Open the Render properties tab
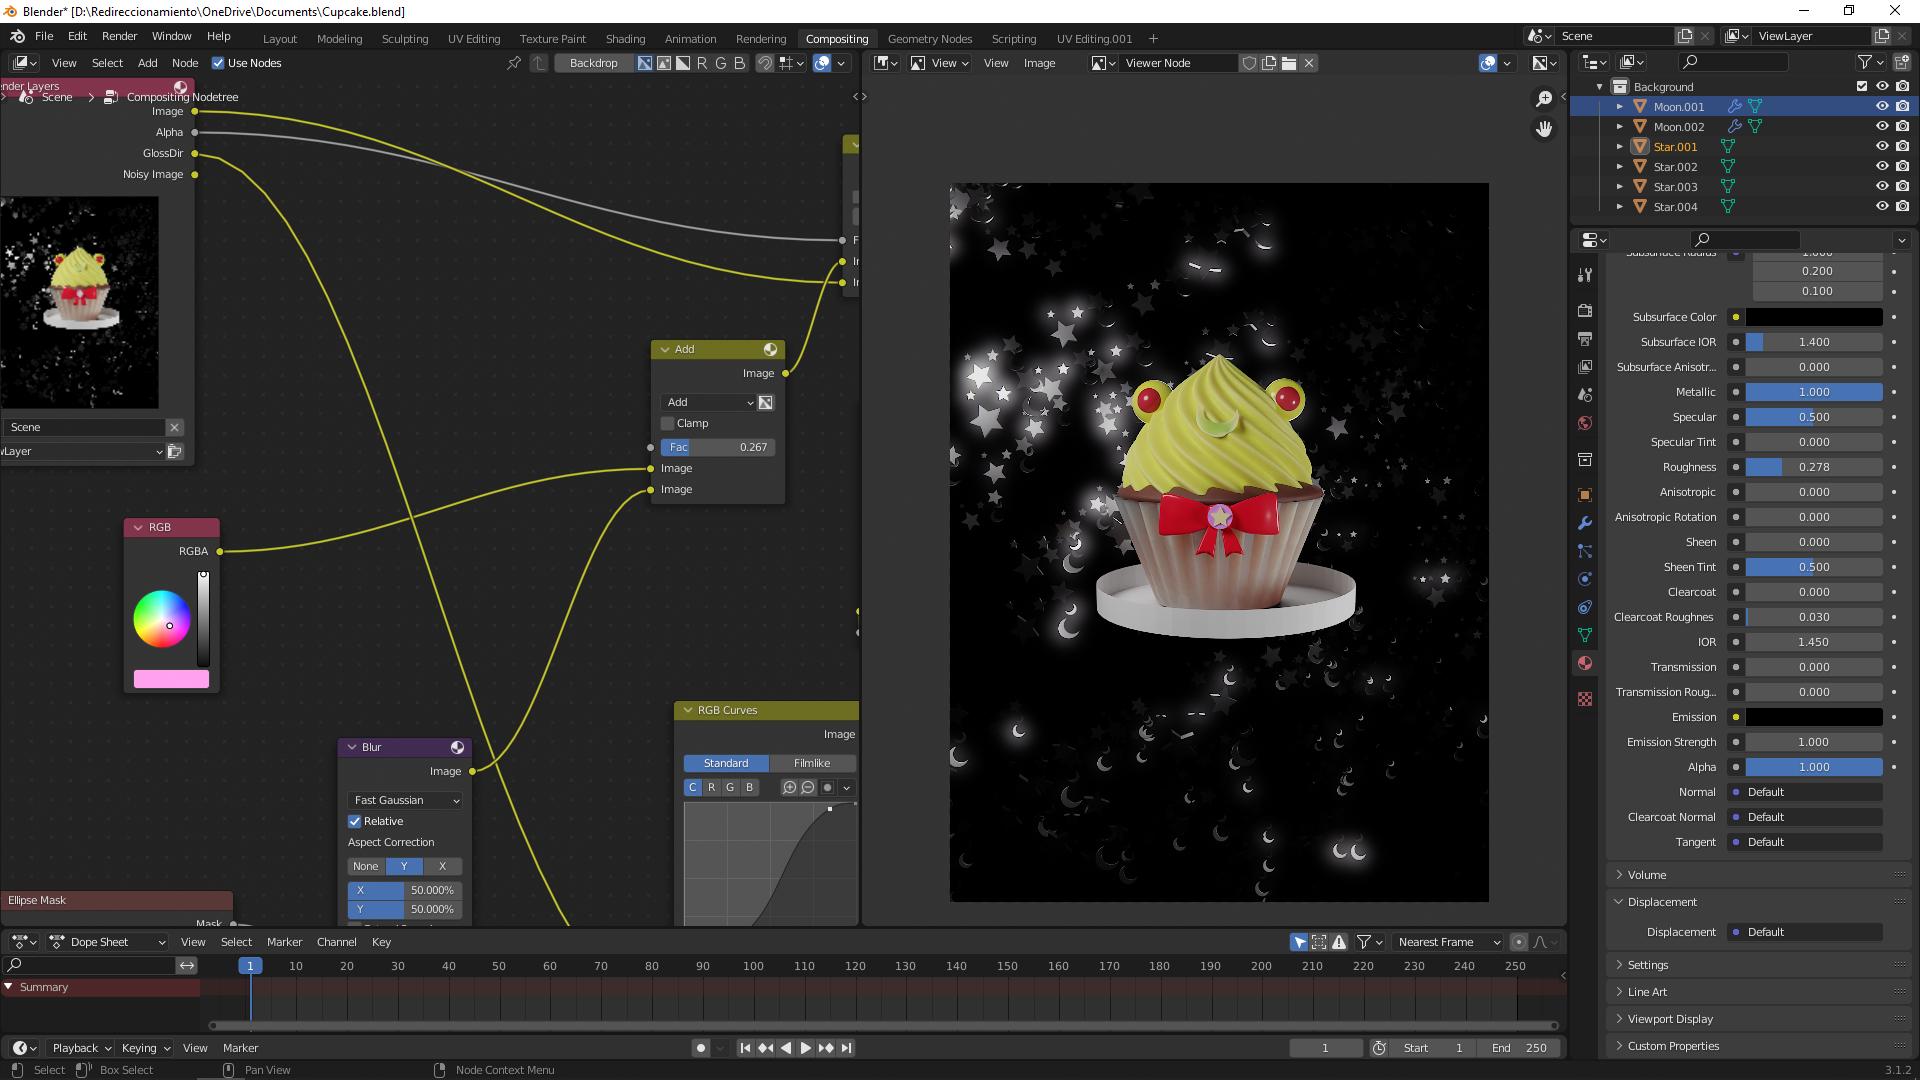The width and height of the screenshot is (1920, 1080). [1585, 311]
